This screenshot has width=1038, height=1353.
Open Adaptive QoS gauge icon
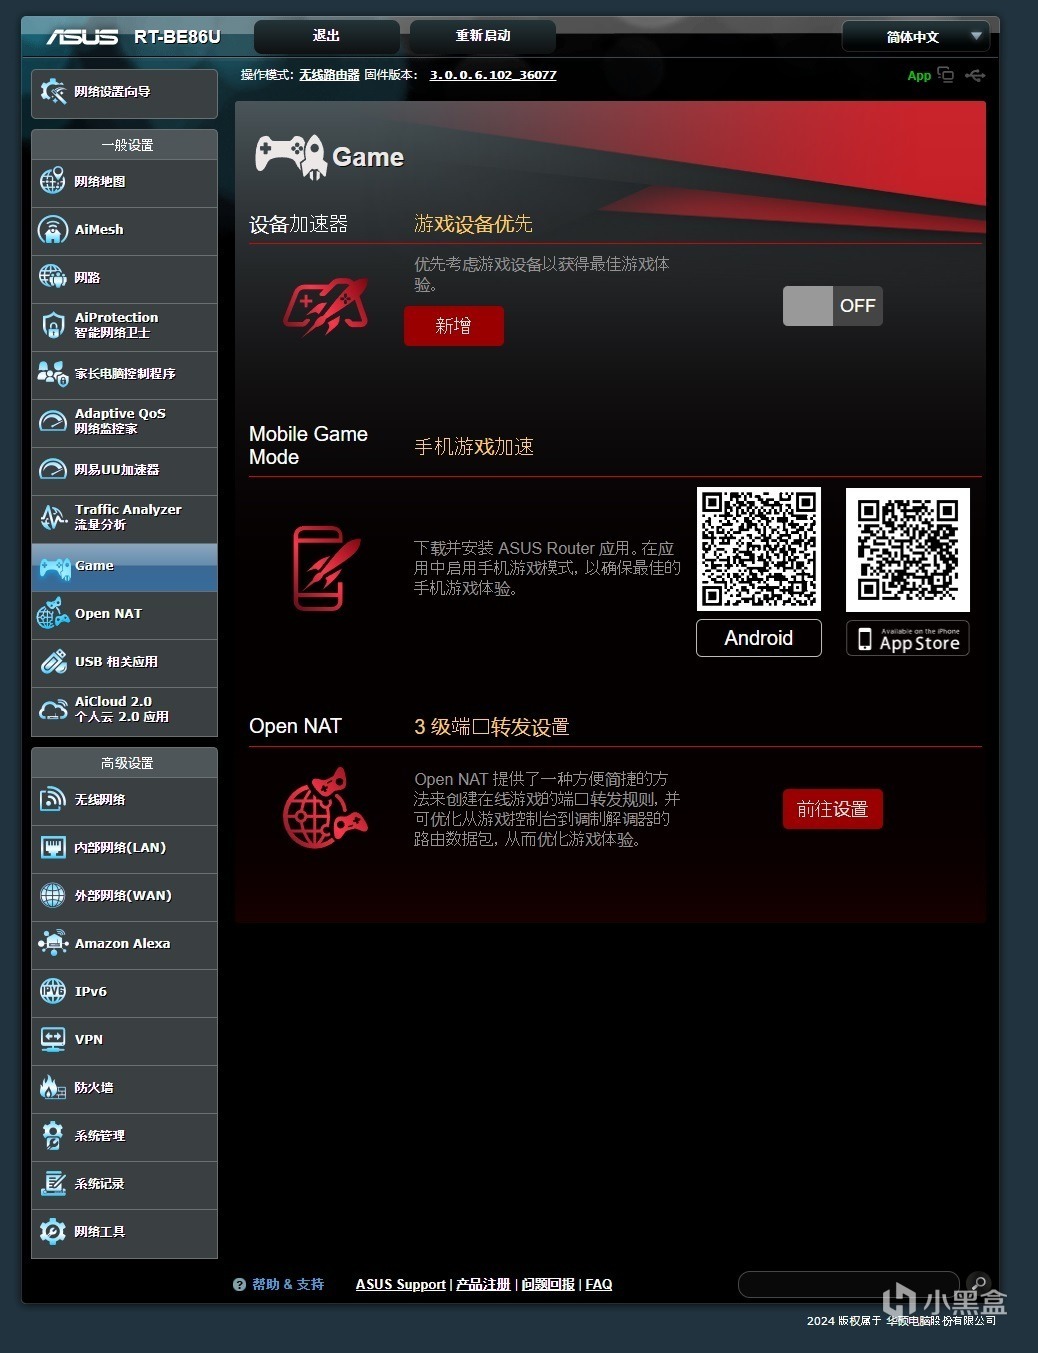52,421
